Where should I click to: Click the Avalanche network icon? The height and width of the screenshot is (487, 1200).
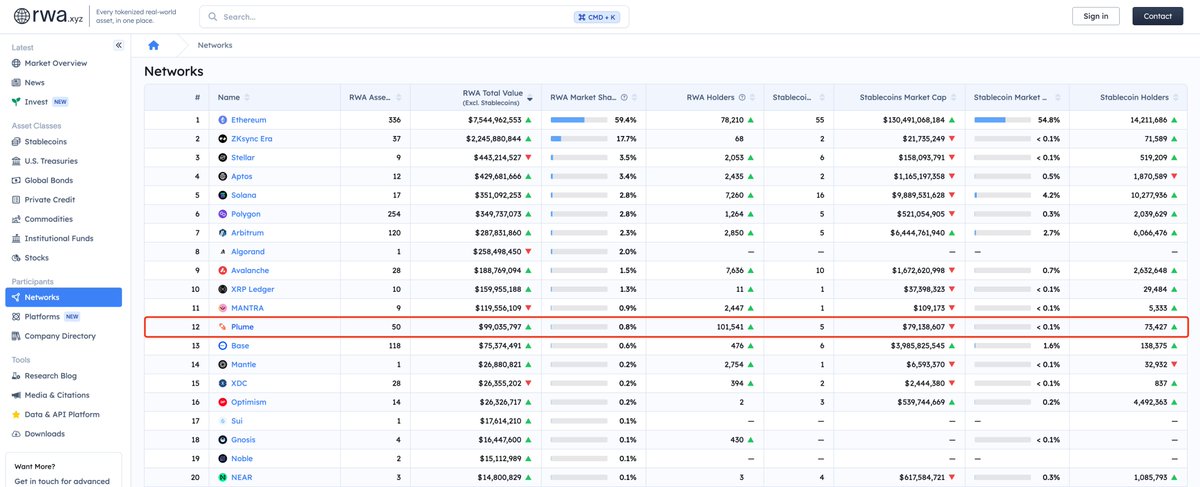[x=223, y=270]
